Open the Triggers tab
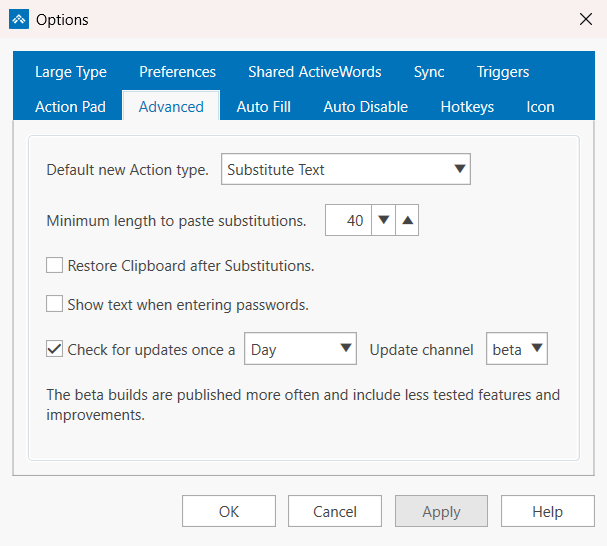The height and width of the screenshot is (546, 607). tap(502, 72)
